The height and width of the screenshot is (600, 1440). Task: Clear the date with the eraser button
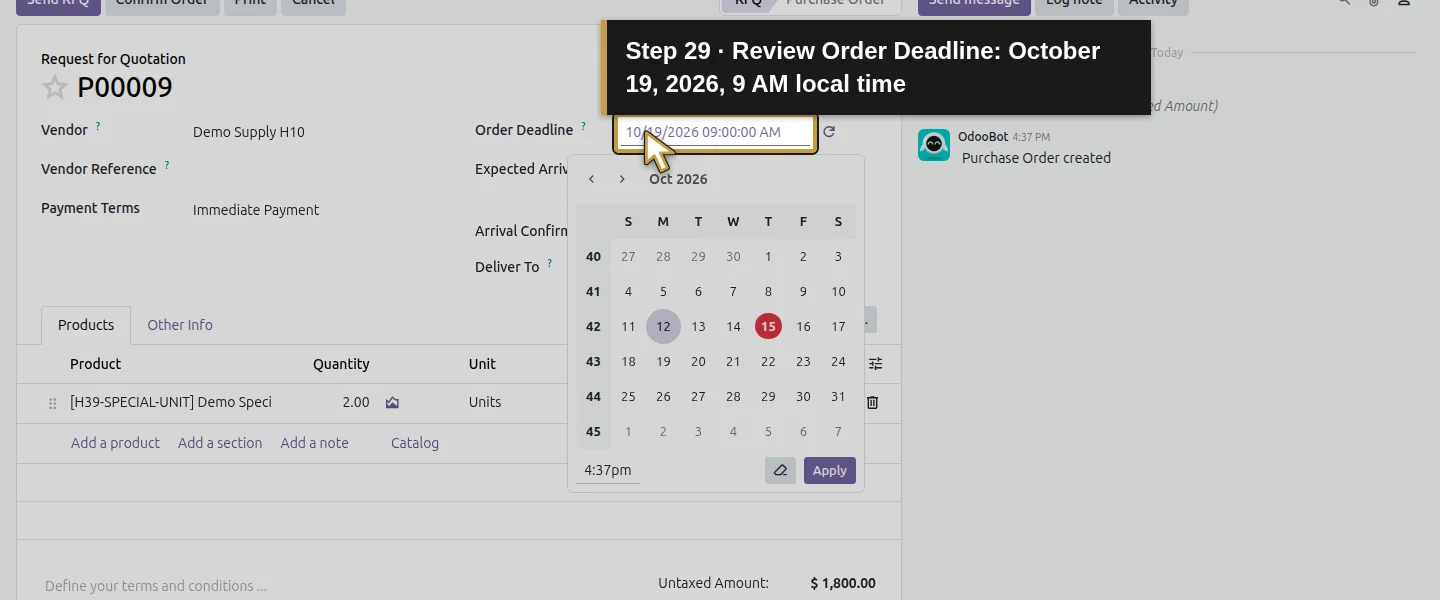780,470
